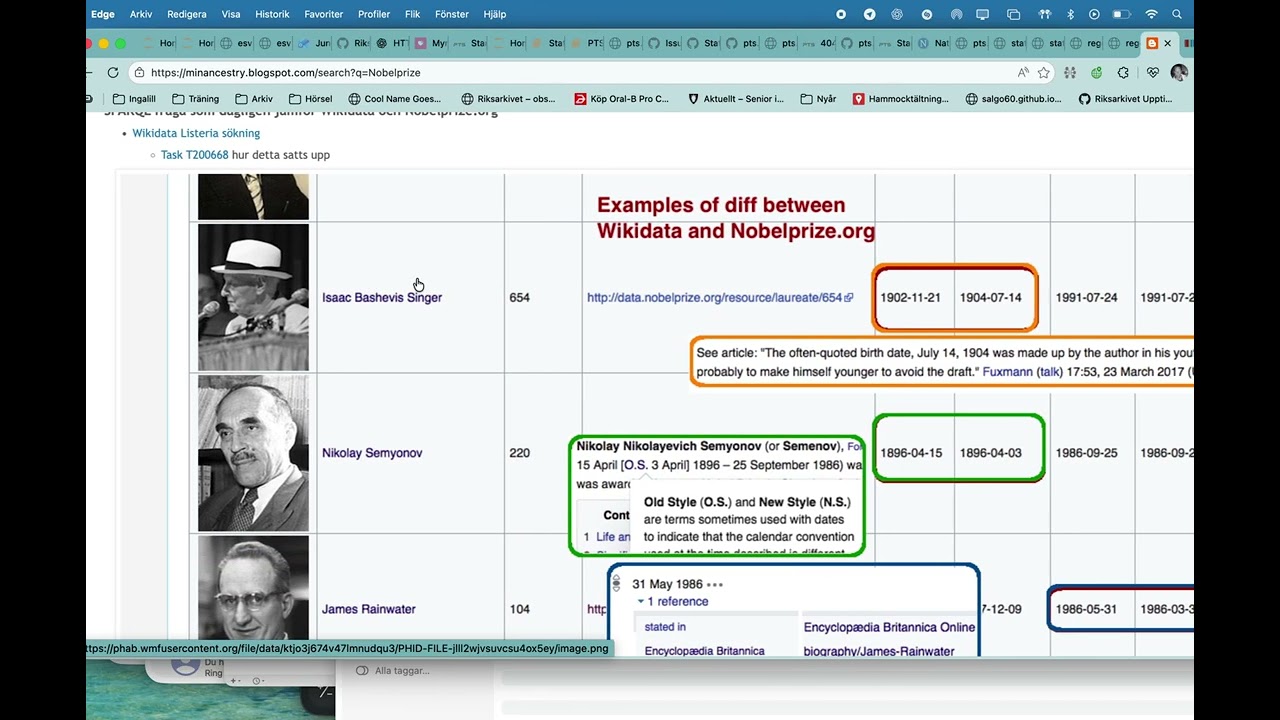Screen dimensions: 1280x720
Task: Open the Redigera menu
Action: tap(187, 14)
